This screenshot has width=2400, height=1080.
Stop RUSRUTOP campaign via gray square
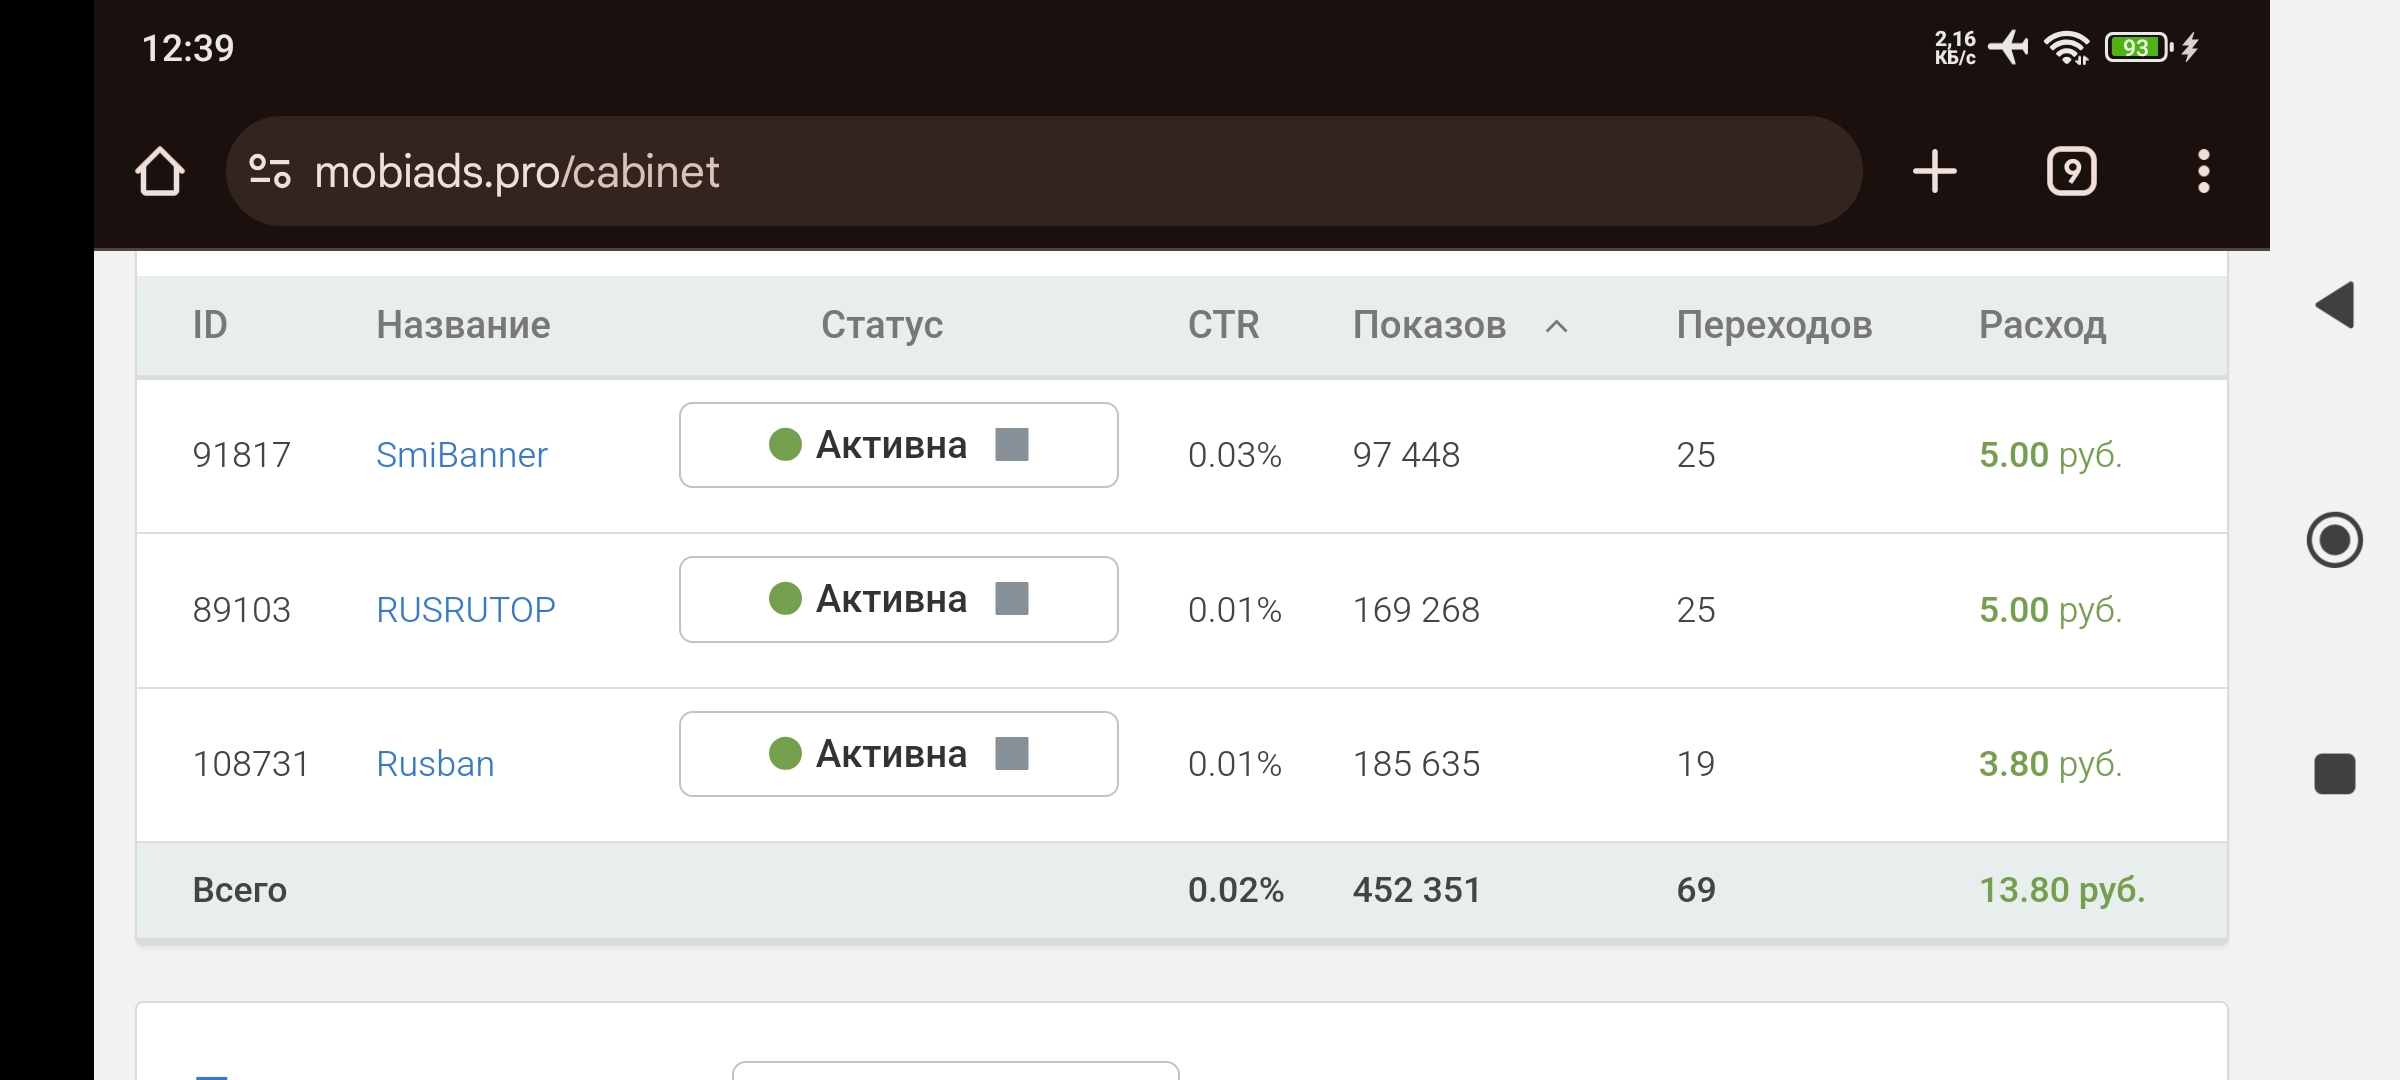pos(1012,599)
